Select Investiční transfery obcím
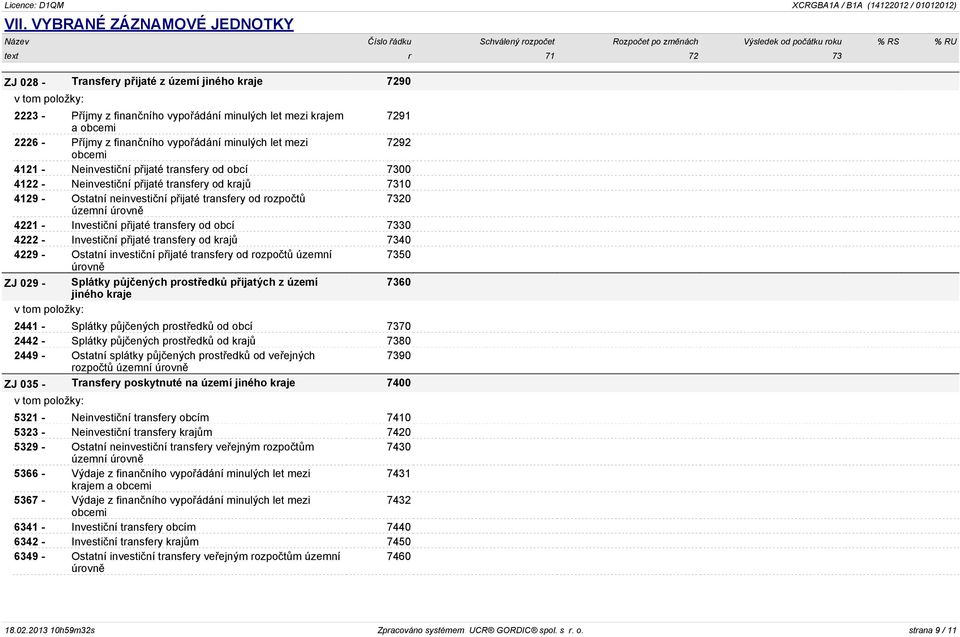This screenshot has height=637, width=960. pos(133,527)
